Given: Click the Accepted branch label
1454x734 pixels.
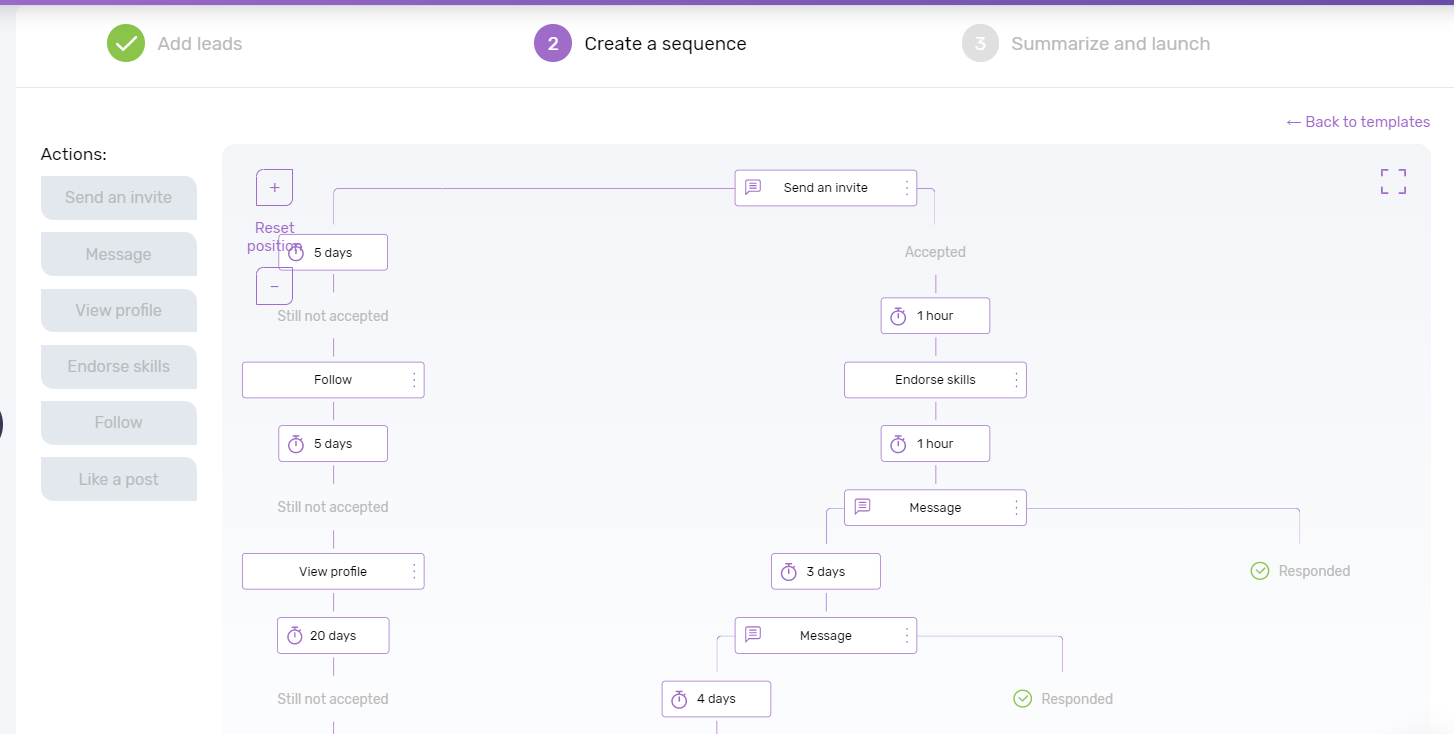Looking at the screenshot, I should (x=935, y=252).
